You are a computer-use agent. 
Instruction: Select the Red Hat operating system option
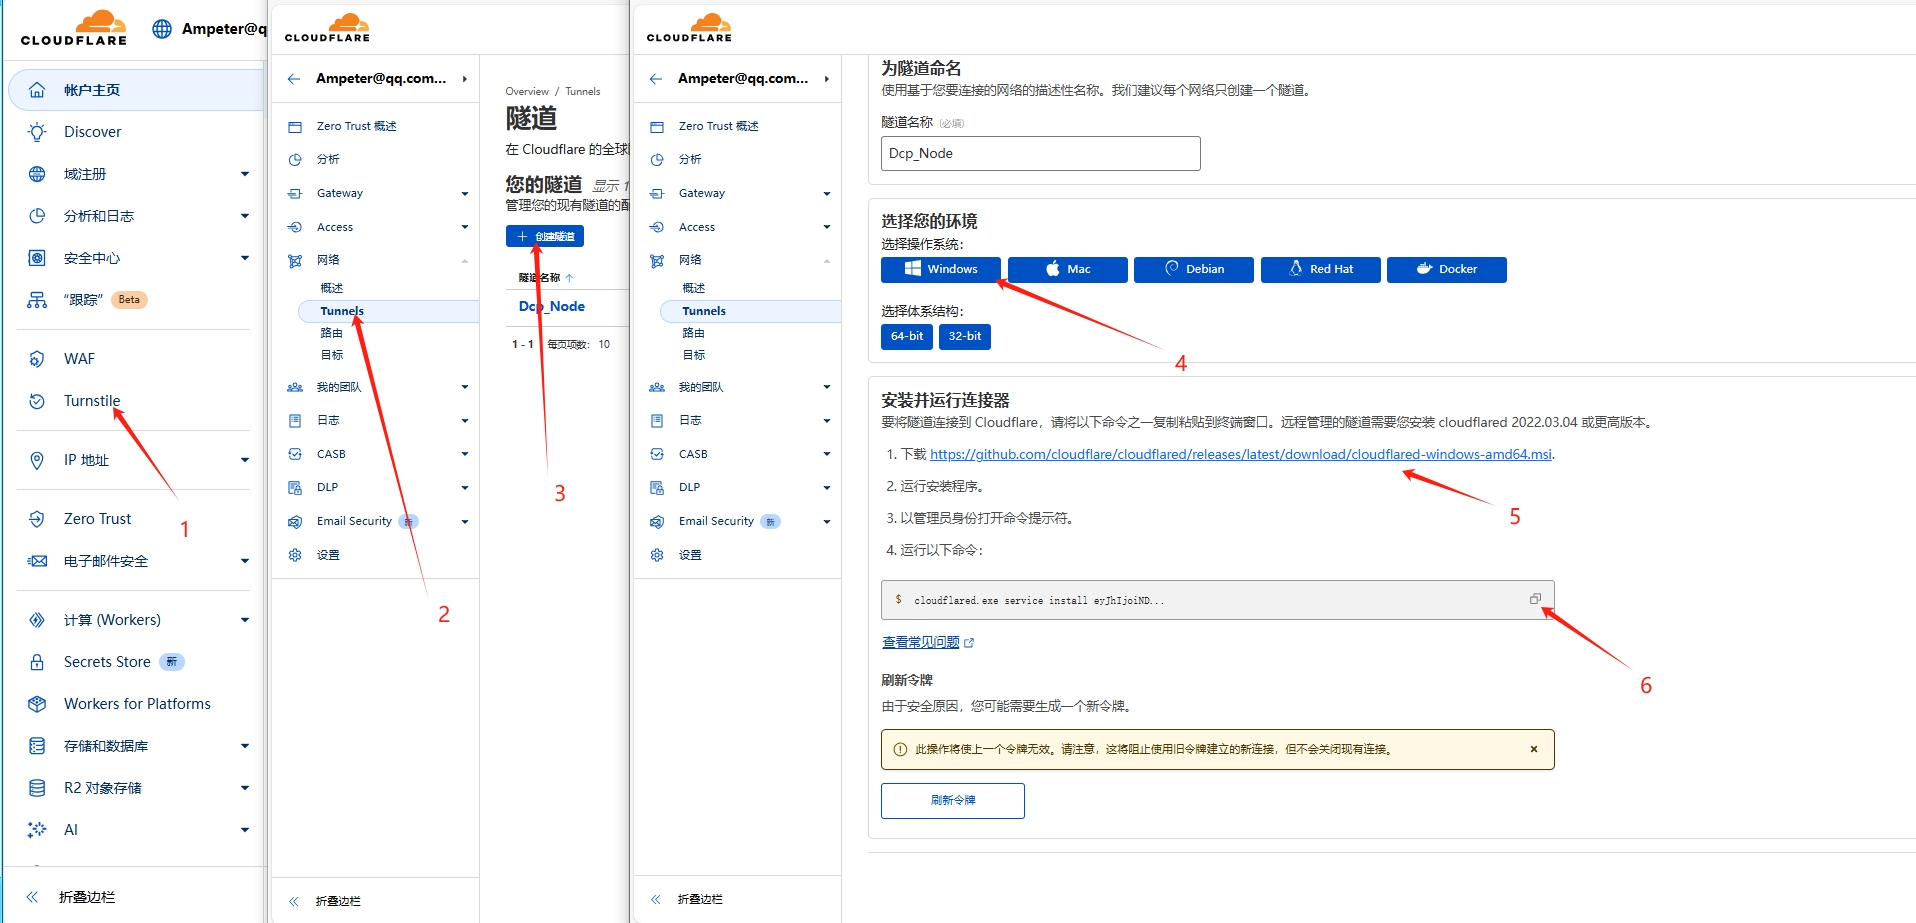(x=1321, y=270)
